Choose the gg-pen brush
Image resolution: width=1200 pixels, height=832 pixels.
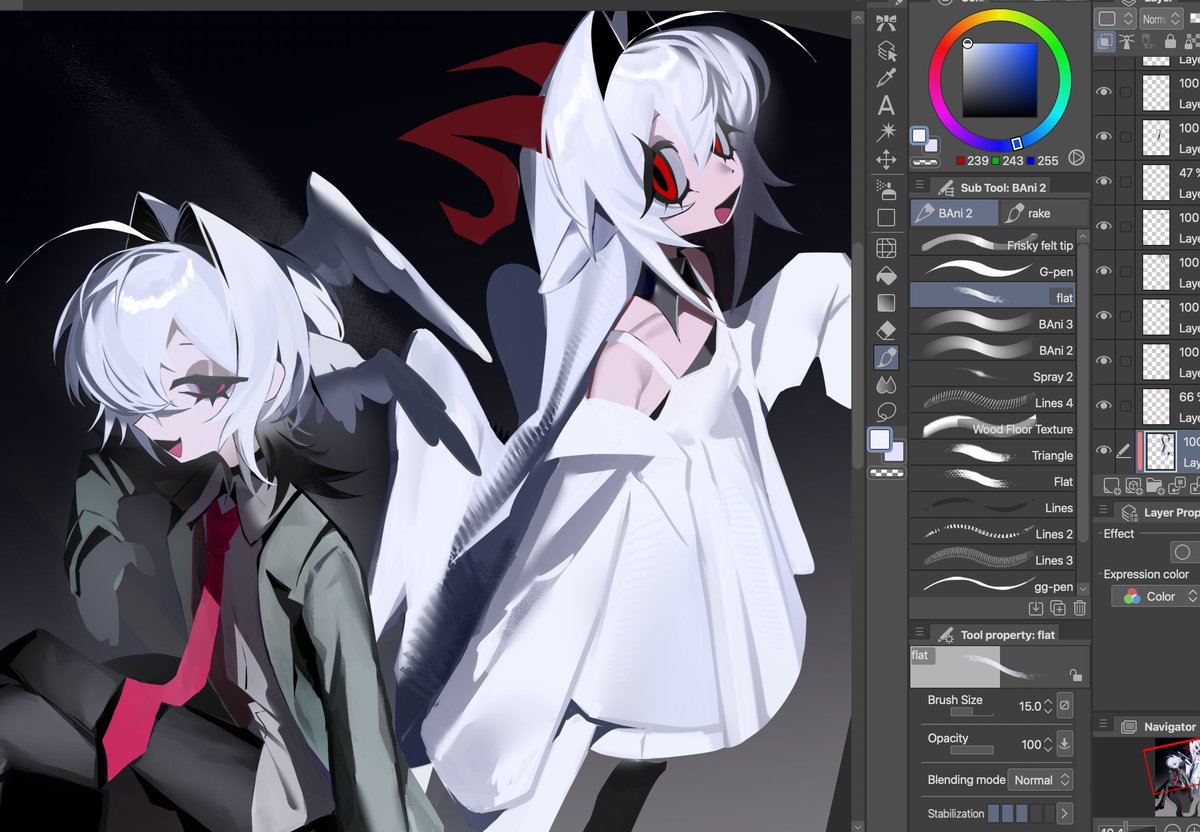992,586
